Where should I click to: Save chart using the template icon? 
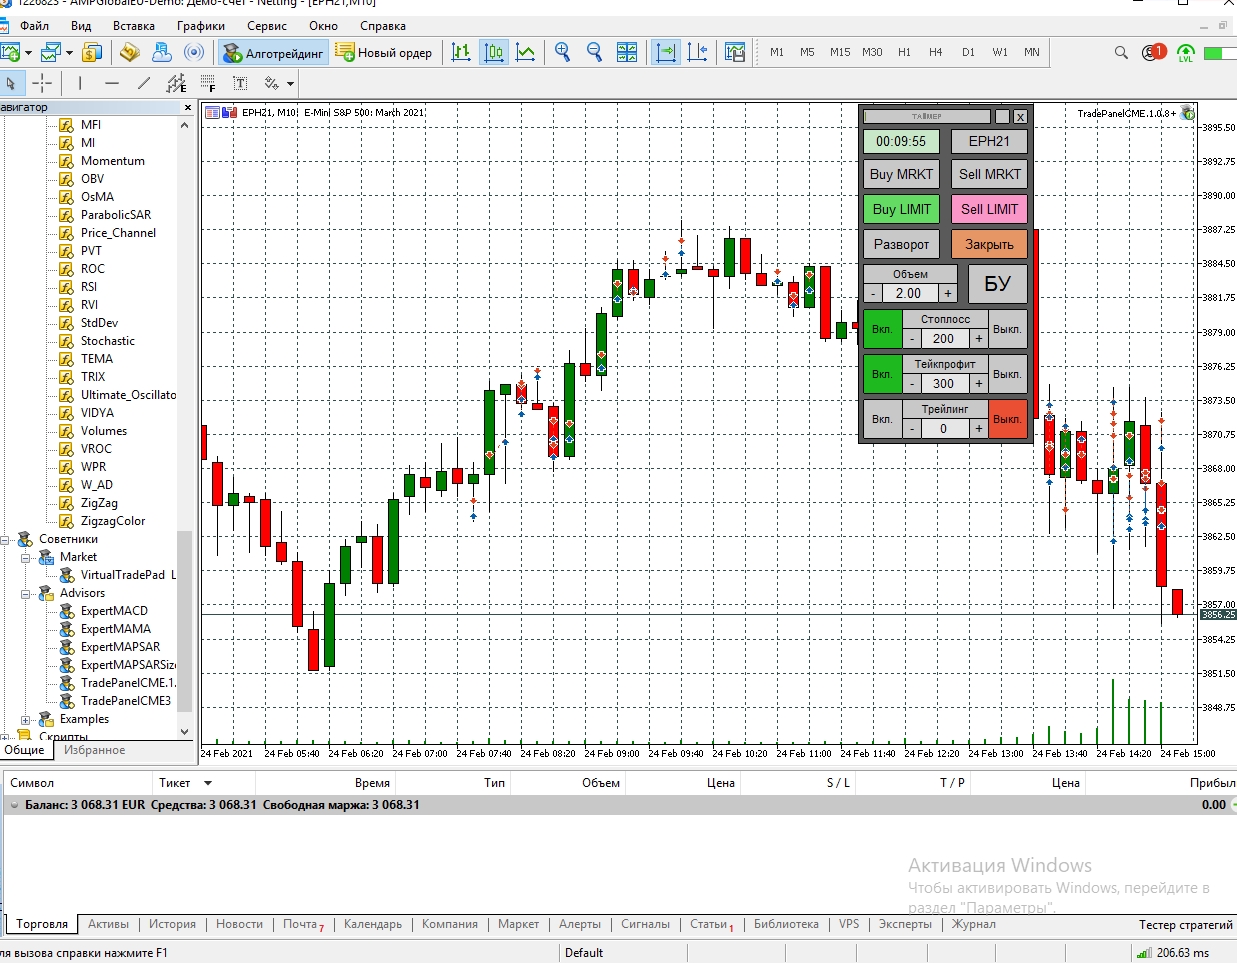(735, 52)
